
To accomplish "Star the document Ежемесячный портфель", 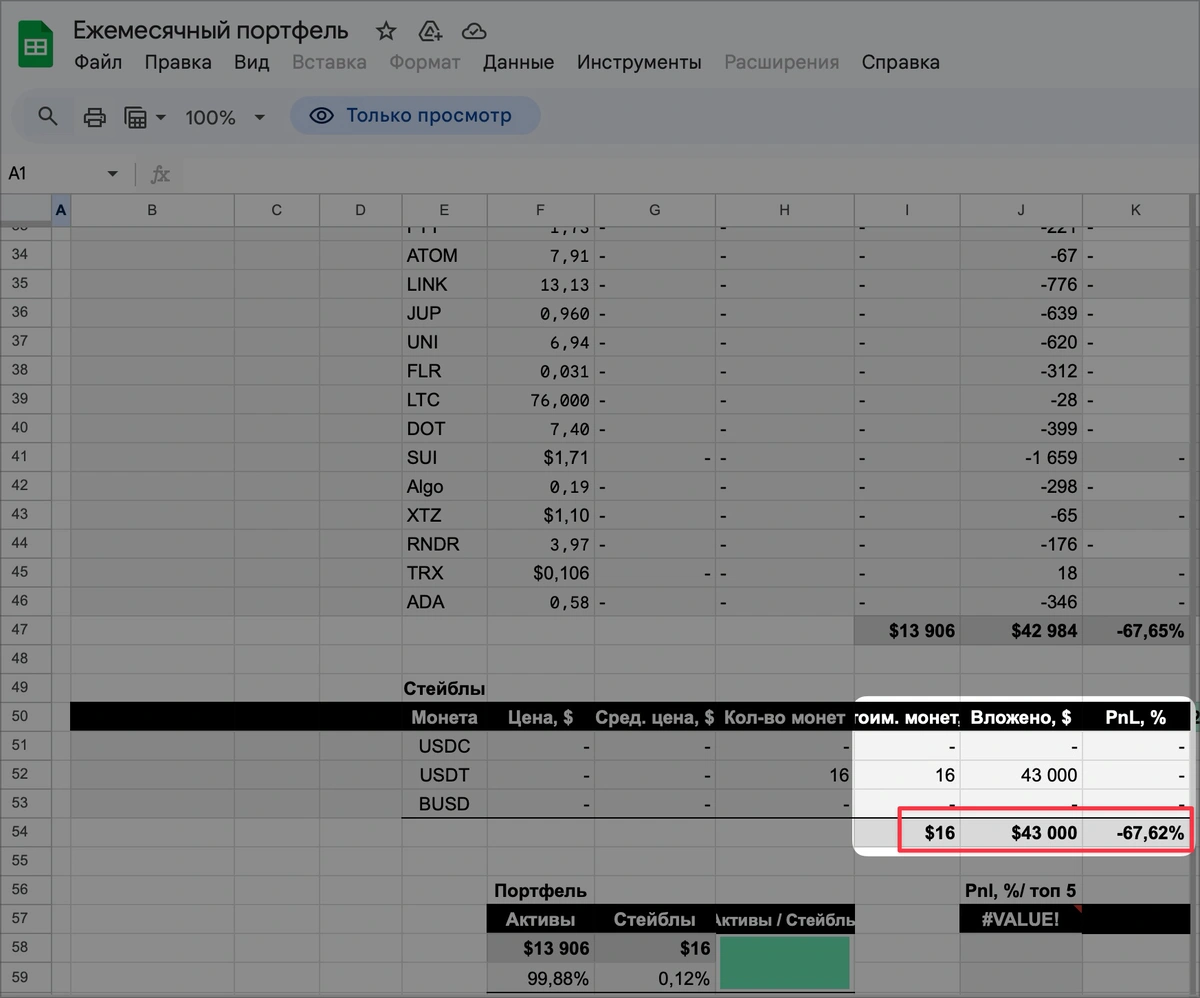I will coord(386,31).
